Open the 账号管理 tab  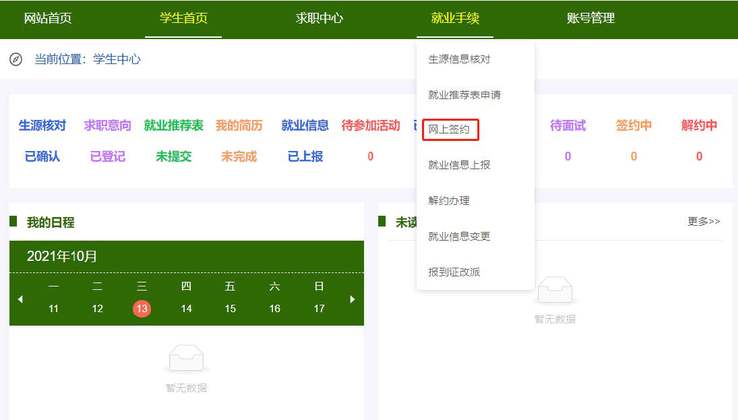tap(590, 18)
